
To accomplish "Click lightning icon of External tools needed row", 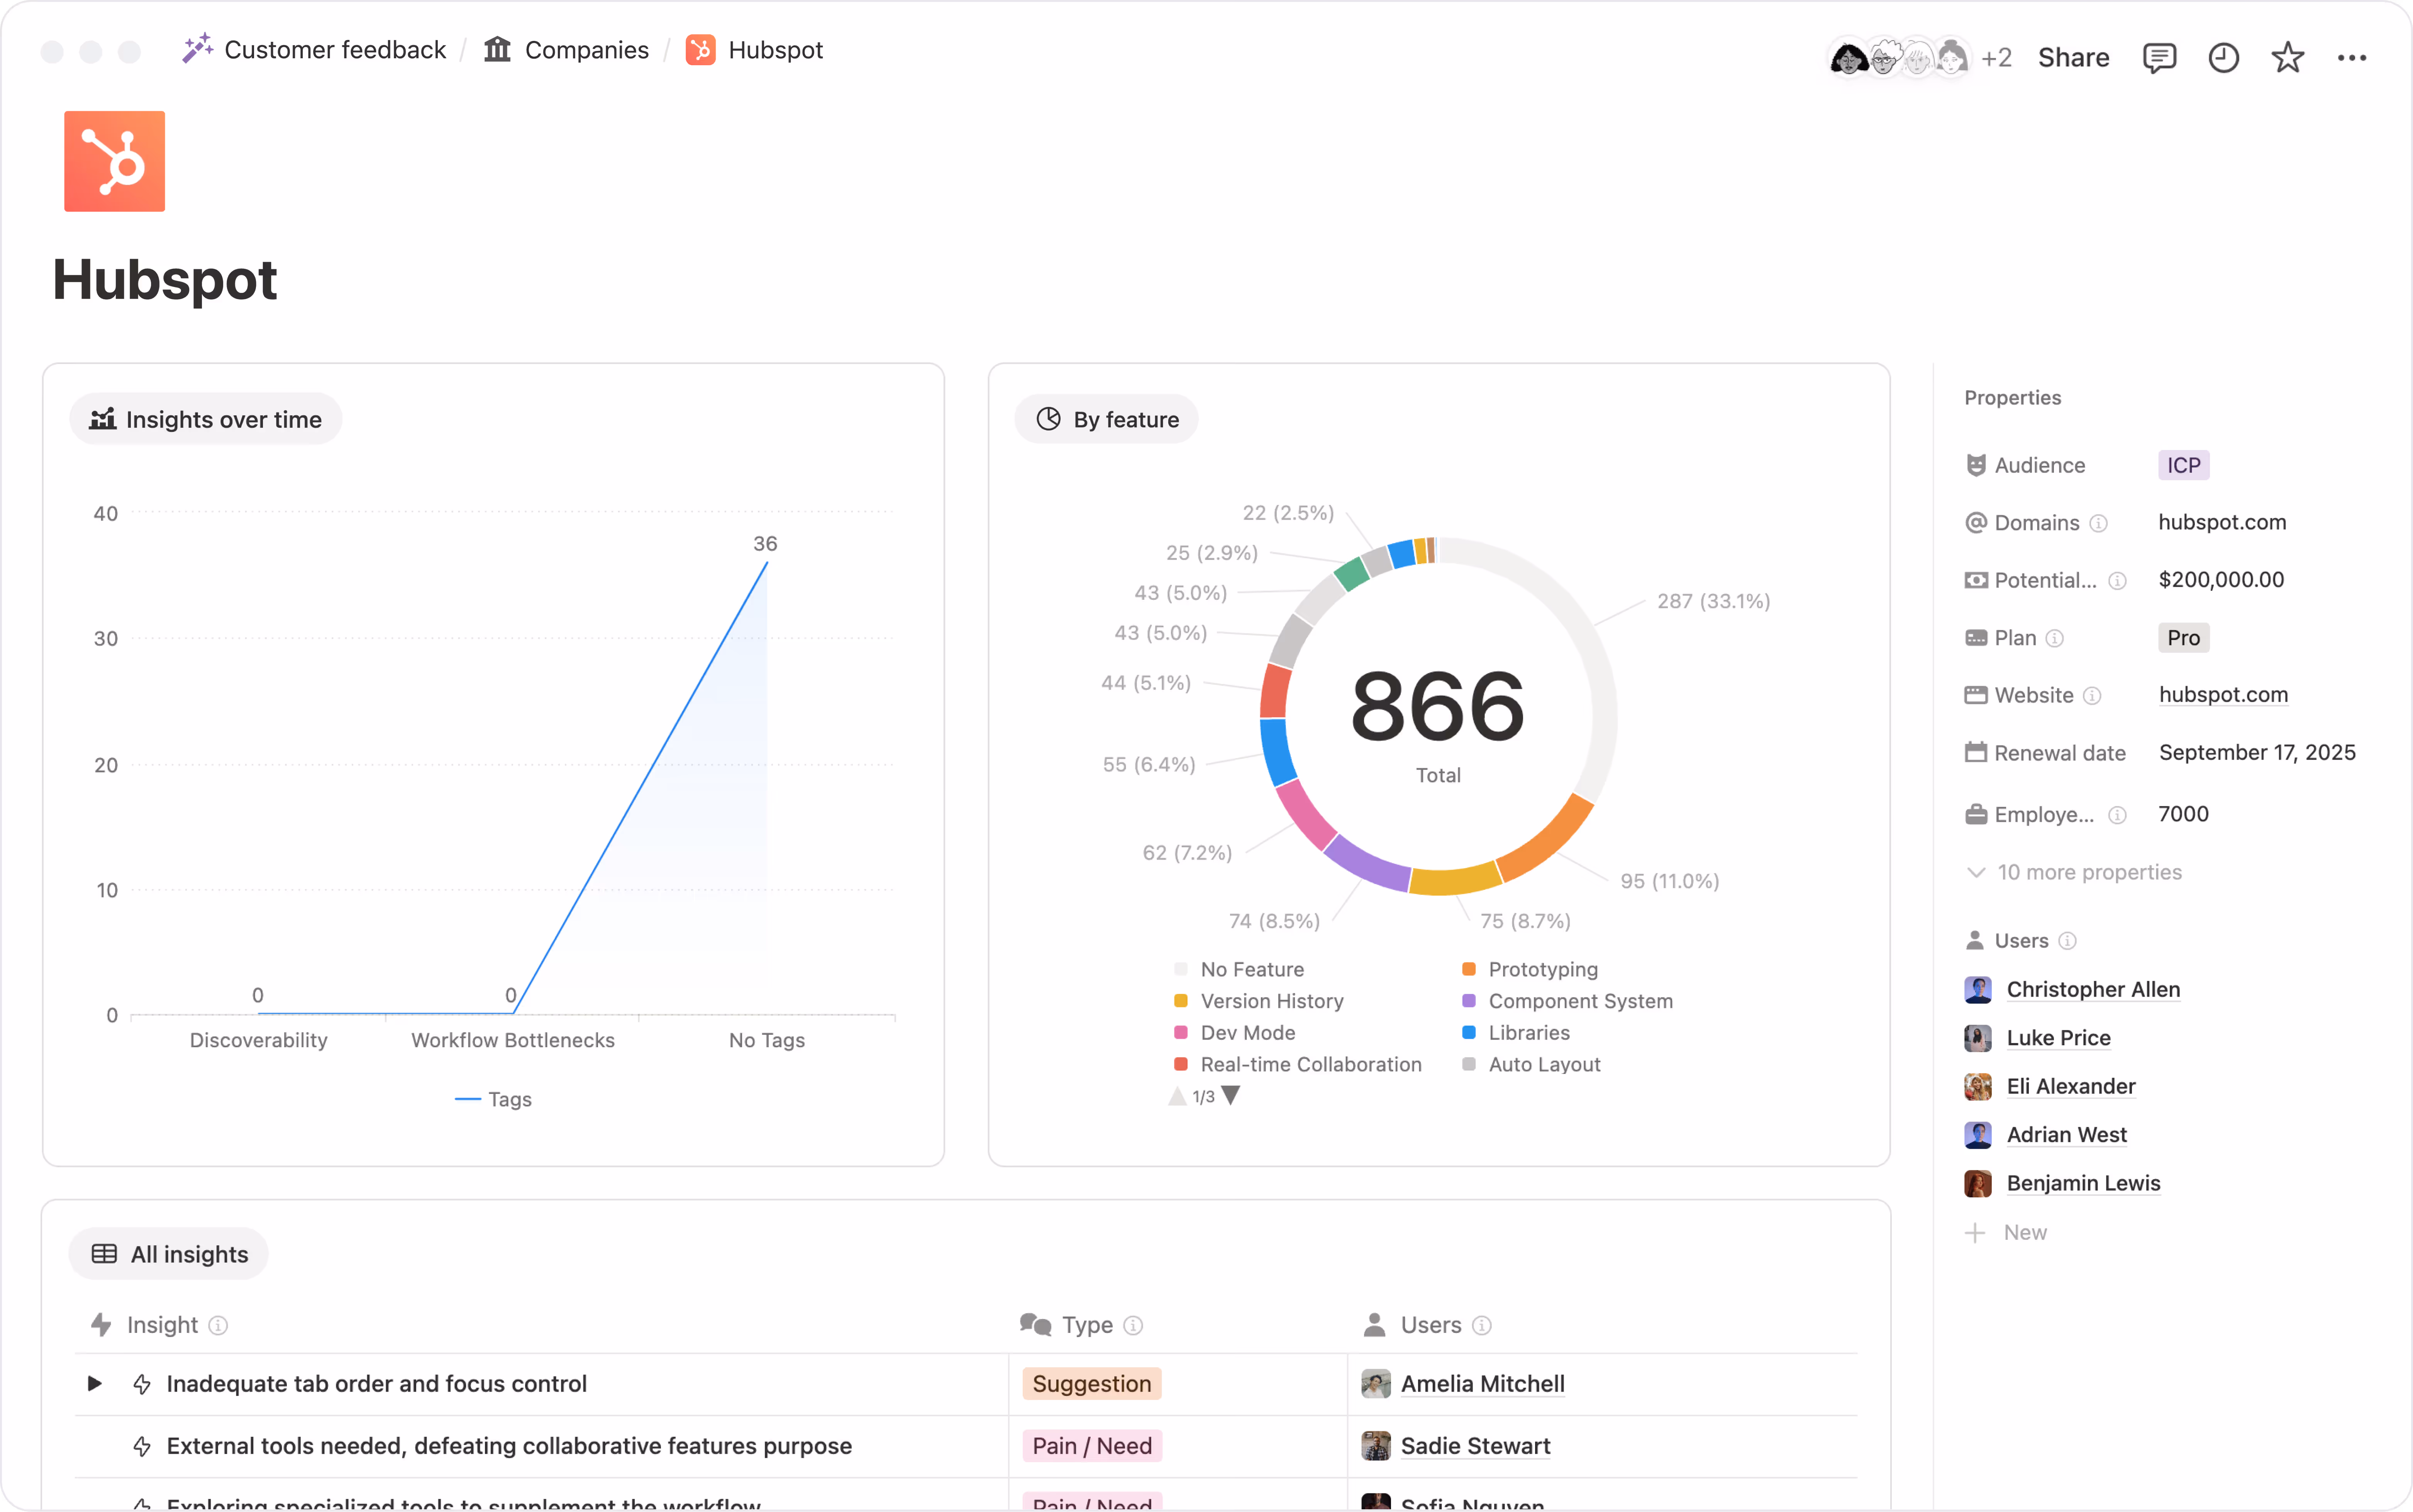I will click(x=142, y=1446).
